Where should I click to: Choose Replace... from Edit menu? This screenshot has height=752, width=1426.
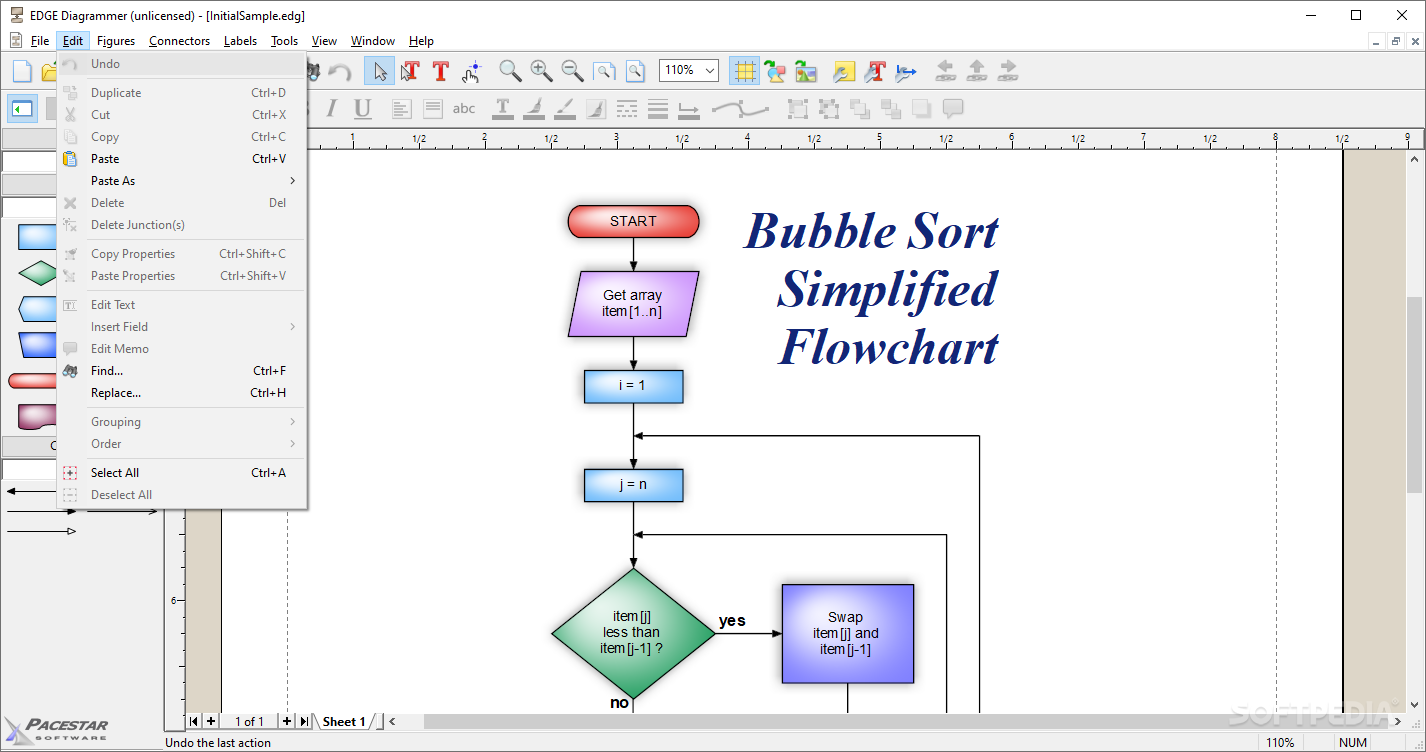[182, 393]
